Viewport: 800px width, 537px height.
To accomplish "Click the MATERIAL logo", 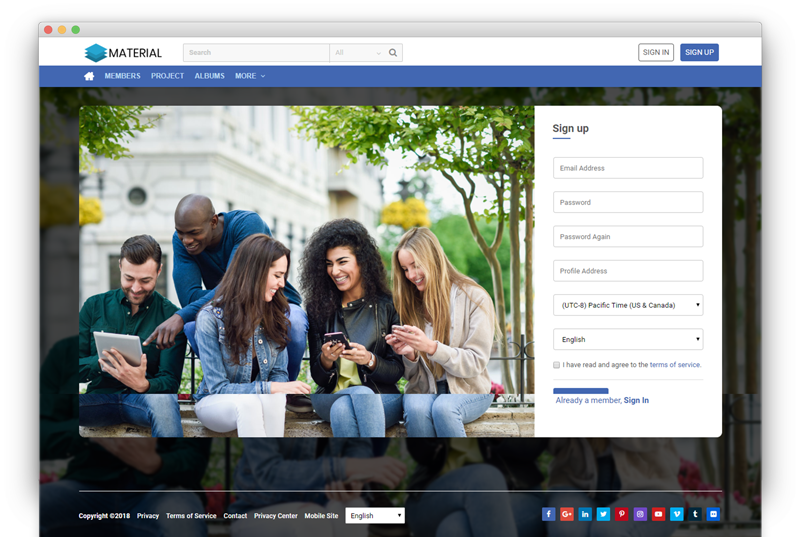I will coord(123,53).
